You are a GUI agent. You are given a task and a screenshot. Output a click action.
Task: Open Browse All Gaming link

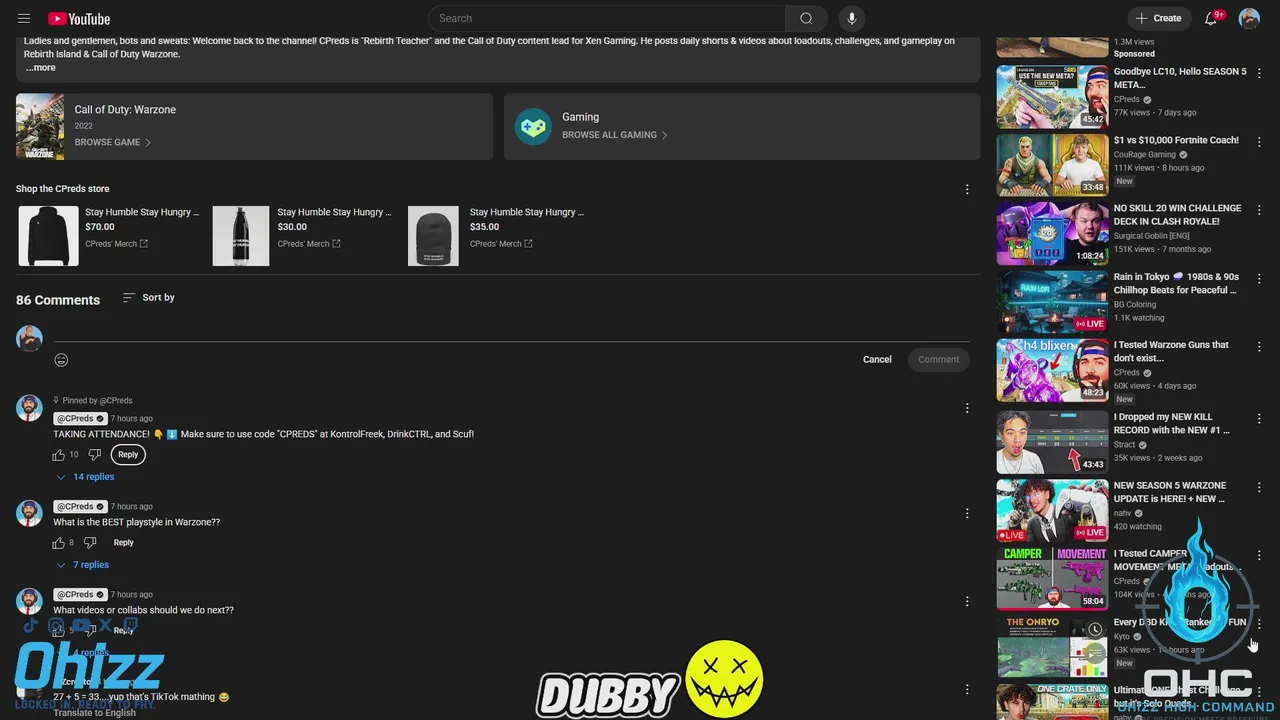click(x=614, y=135)
